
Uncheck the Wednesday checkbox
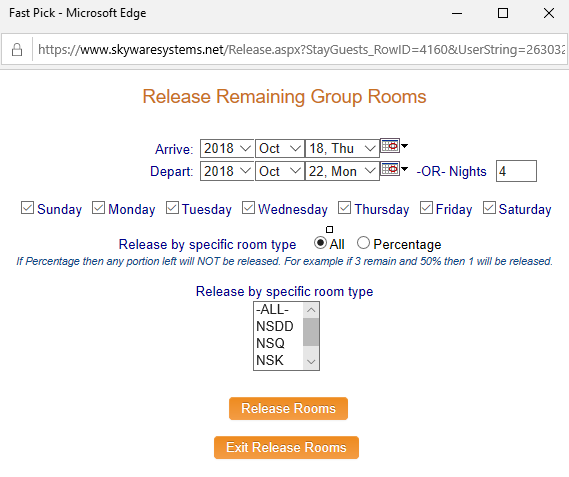(248, 208)
